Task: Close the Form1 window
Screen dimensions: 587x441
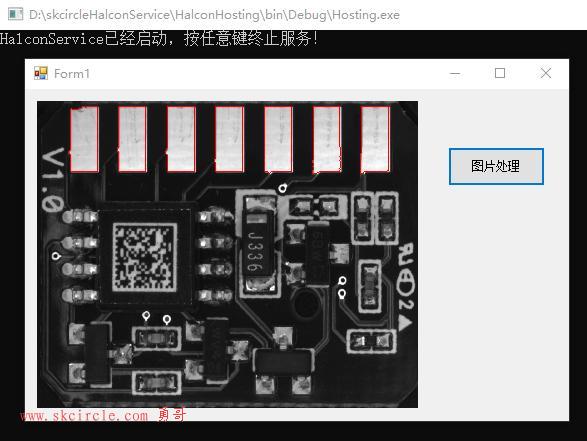Action: pyautogui.click(x=545, y=73)
